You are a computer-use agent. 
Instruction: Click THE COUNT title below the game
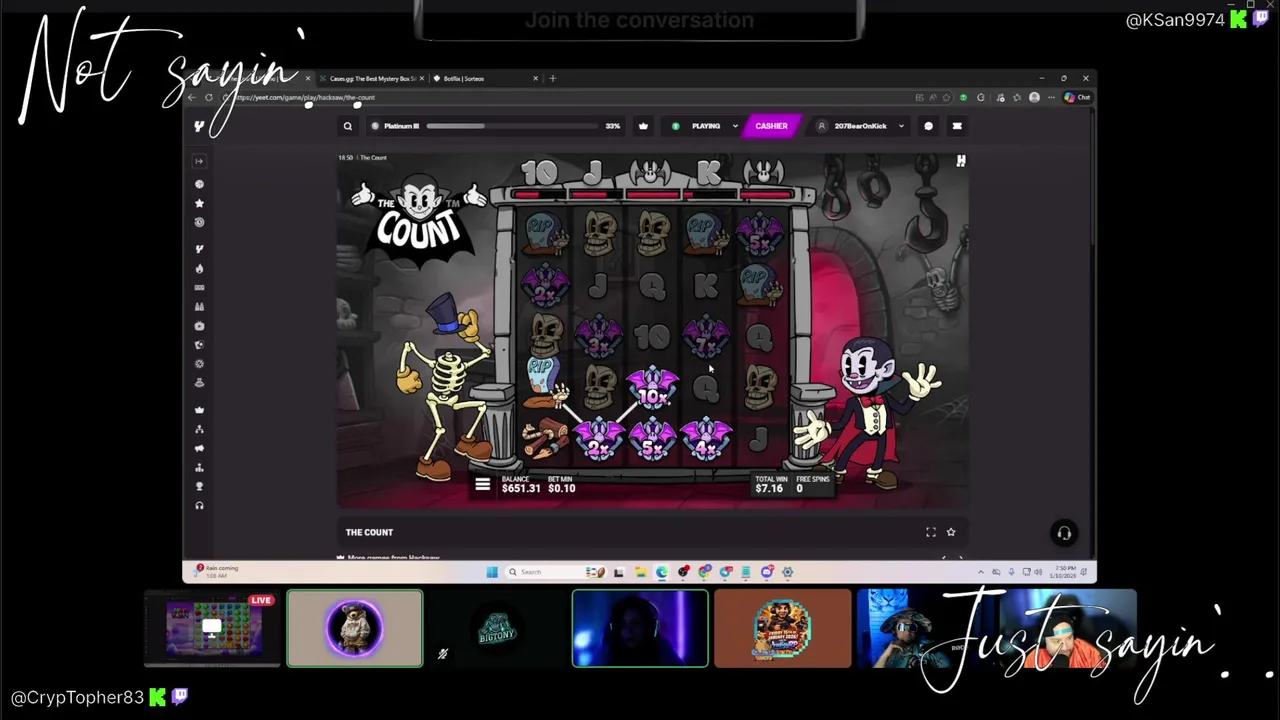click(369, 532)
